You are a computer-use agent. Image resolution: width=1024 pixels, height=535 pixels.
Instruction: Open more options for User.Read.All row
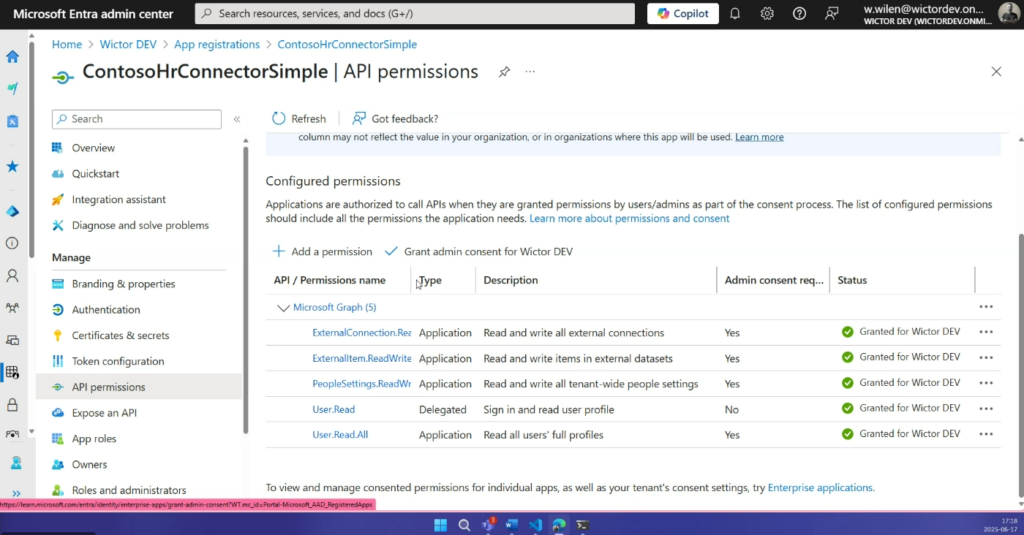[986, 434]
